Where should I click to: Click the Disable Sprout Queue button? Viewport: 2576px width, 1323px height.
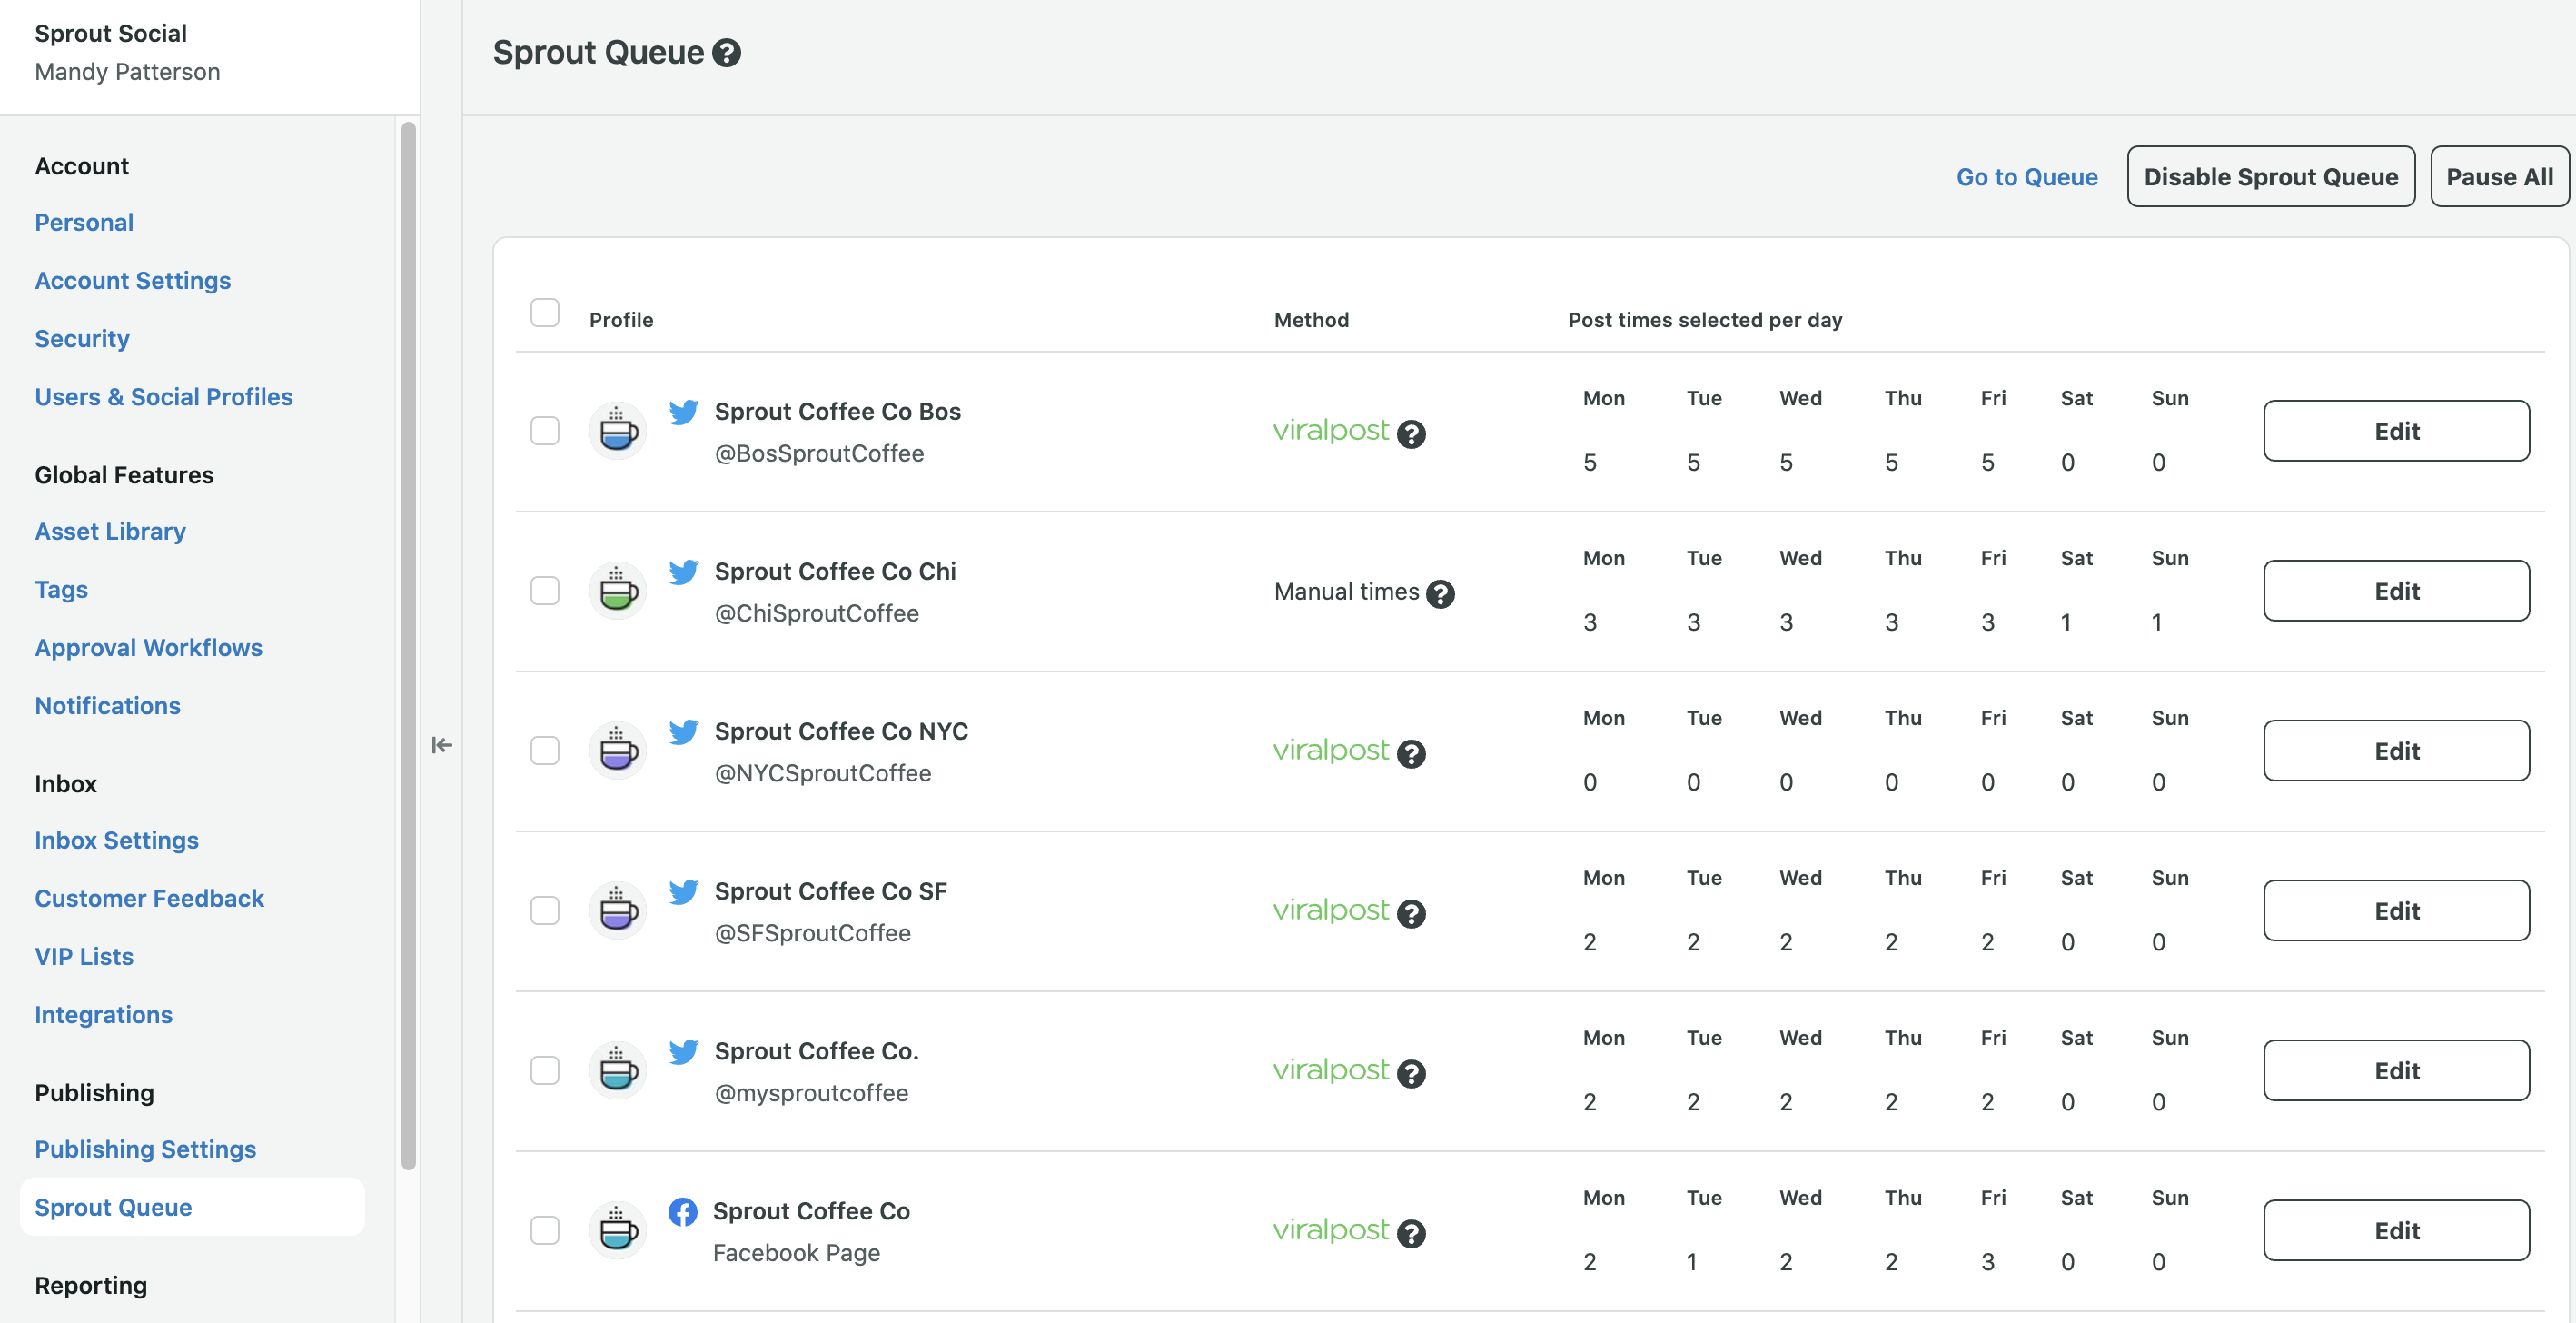pyautogui.click(x=2271, y=177)
